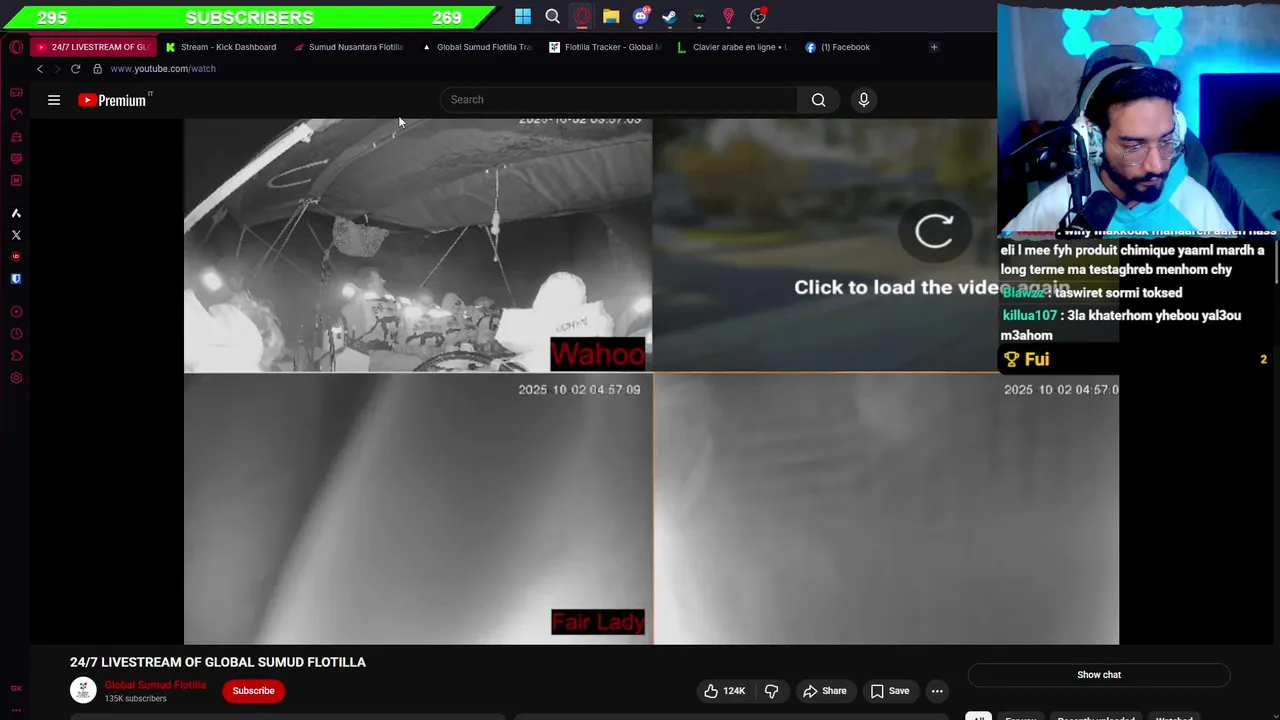Go back in browser history
The image size is (1280, 720).
(40, 69)
